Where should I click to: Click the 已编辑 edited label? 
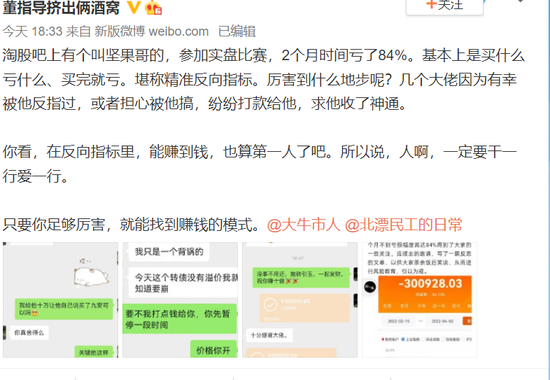237,32
